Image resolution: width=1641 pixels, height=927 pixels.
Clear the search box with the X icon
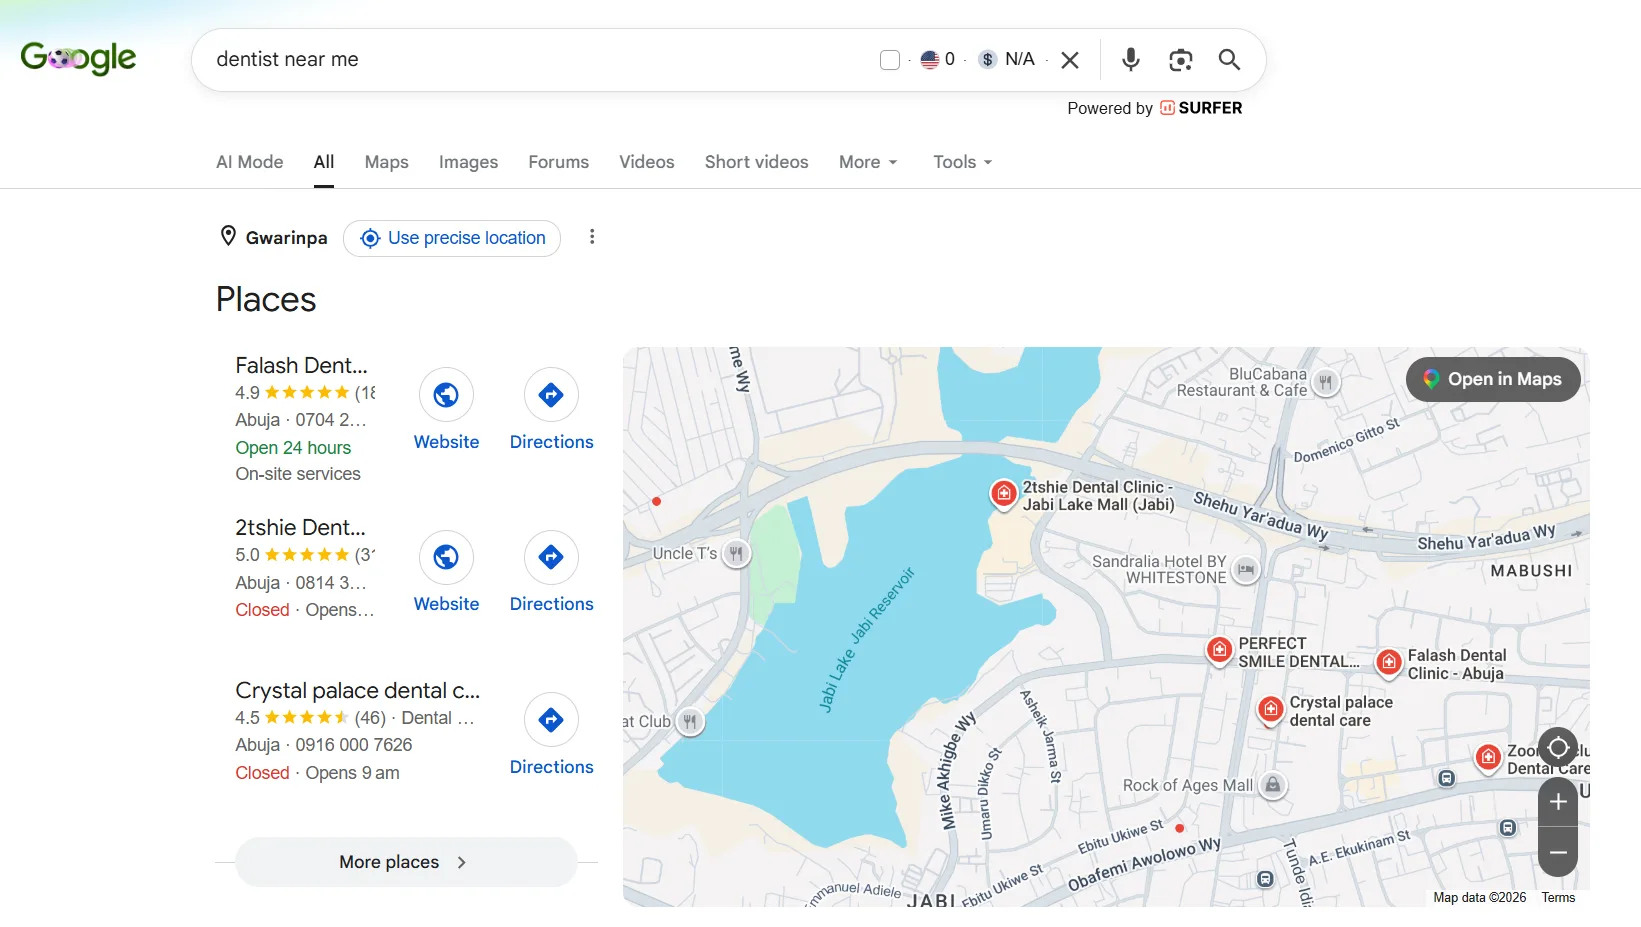tap(1070, 60)
